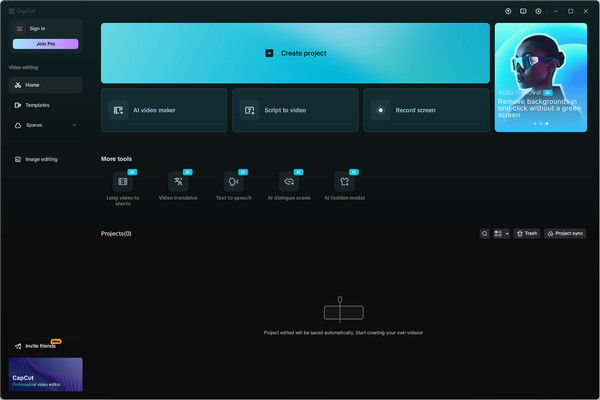Open Templates in the sidebar
Viewport: 600px width, 400px height.
(46, 105)
